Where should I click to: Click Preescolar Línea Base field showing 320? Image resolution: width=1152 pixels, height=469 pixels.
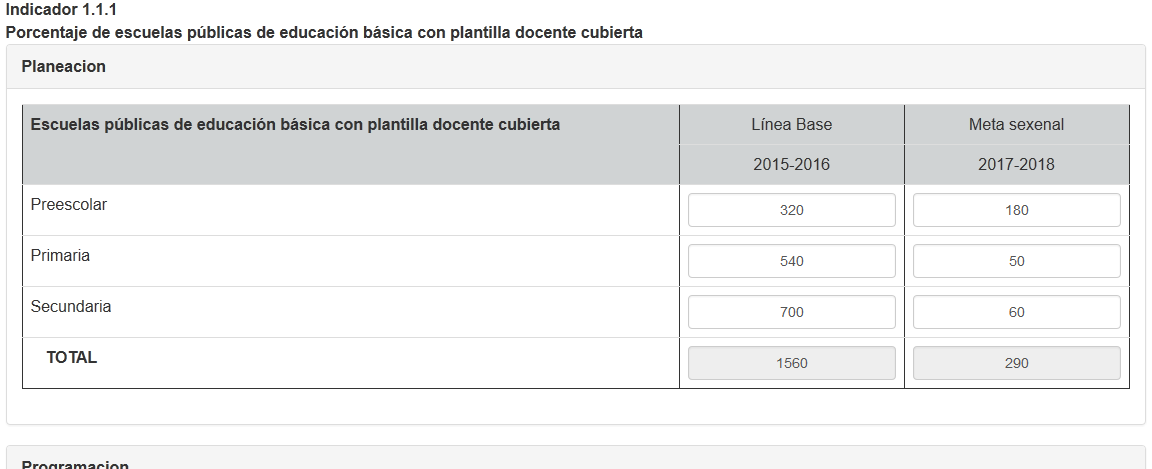click(x=791, y=210)
